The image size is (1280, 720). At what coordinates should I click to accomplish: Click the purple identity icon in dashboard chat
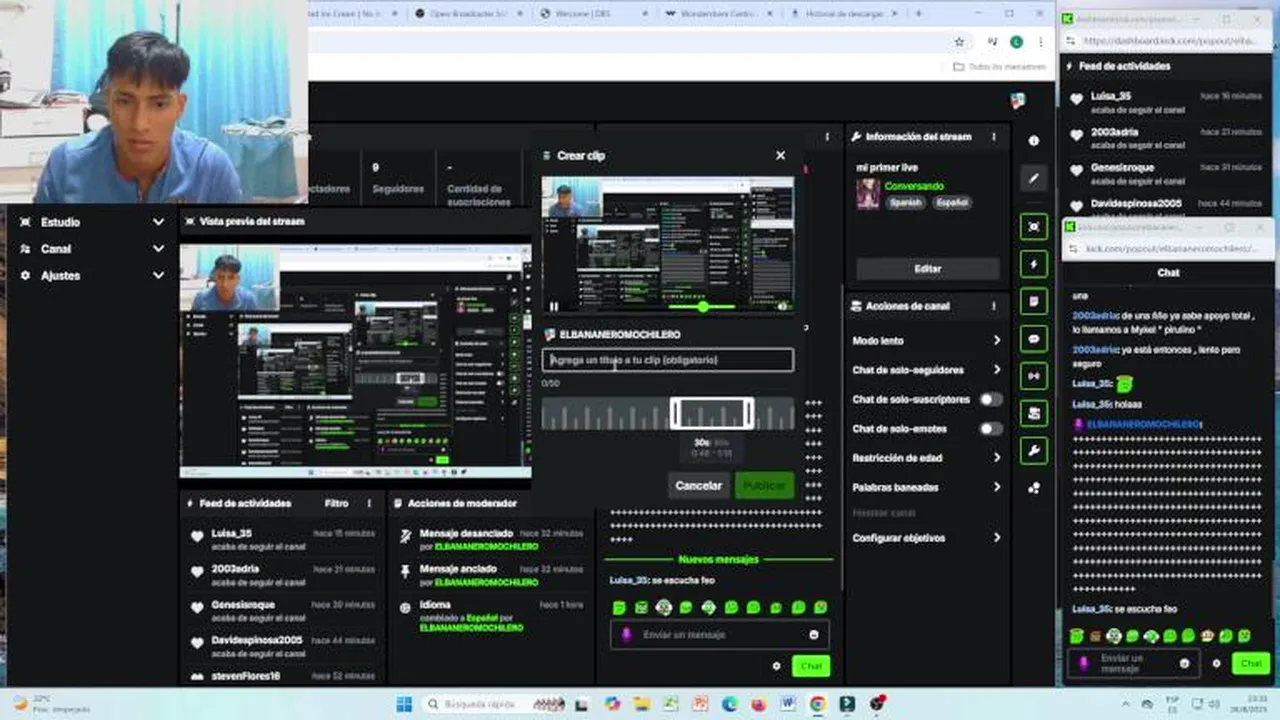pyautogui.click(x=626, y=635)
